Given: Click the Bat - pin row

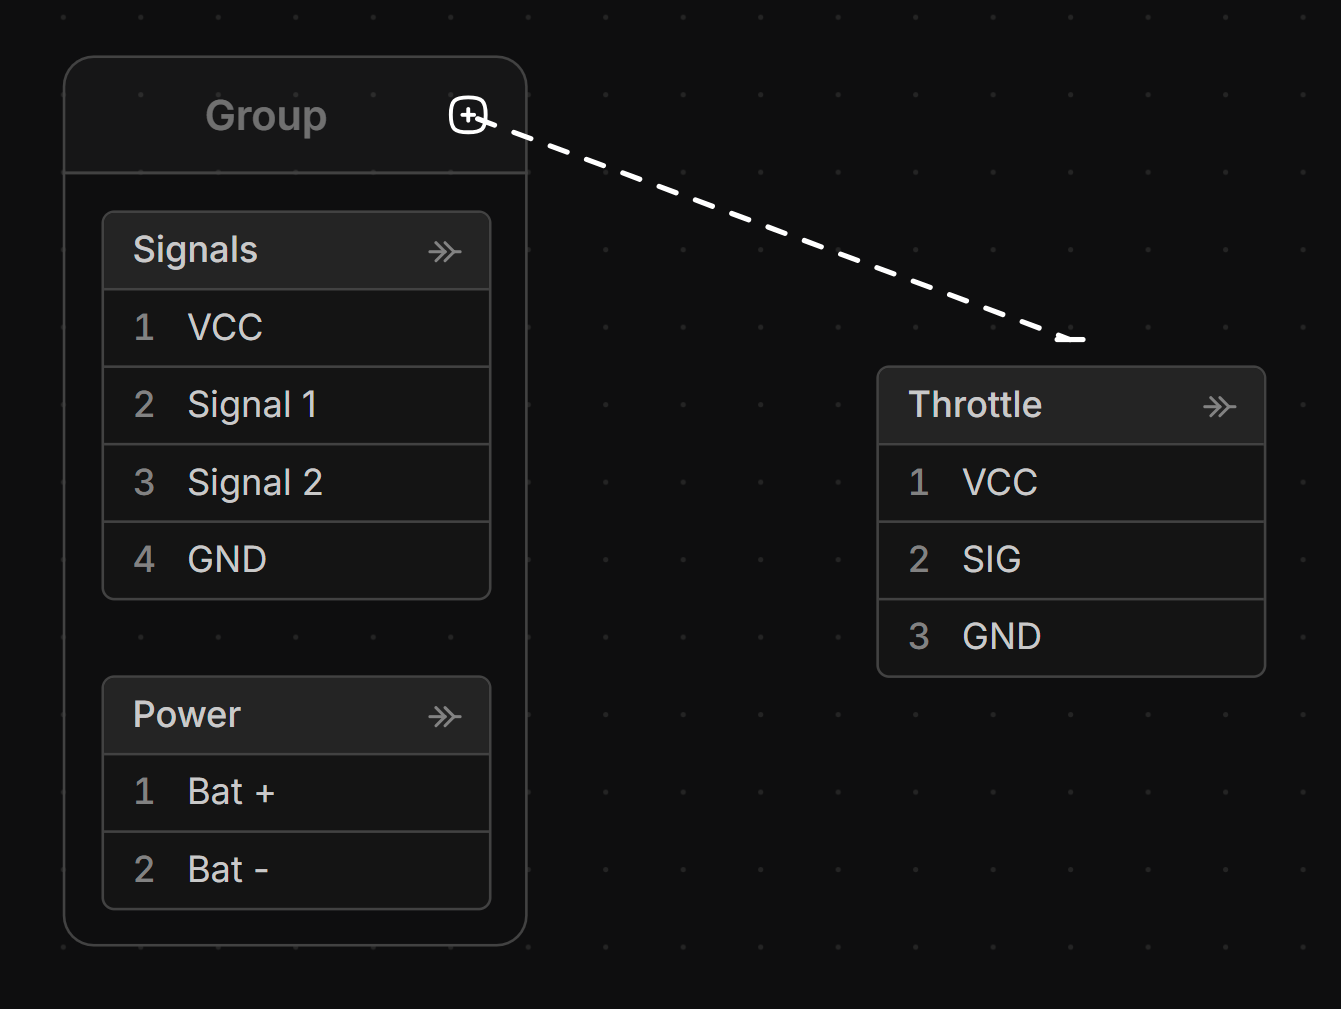Looking at the screenshot, I should pyautogui.click(x=297, y=870).
